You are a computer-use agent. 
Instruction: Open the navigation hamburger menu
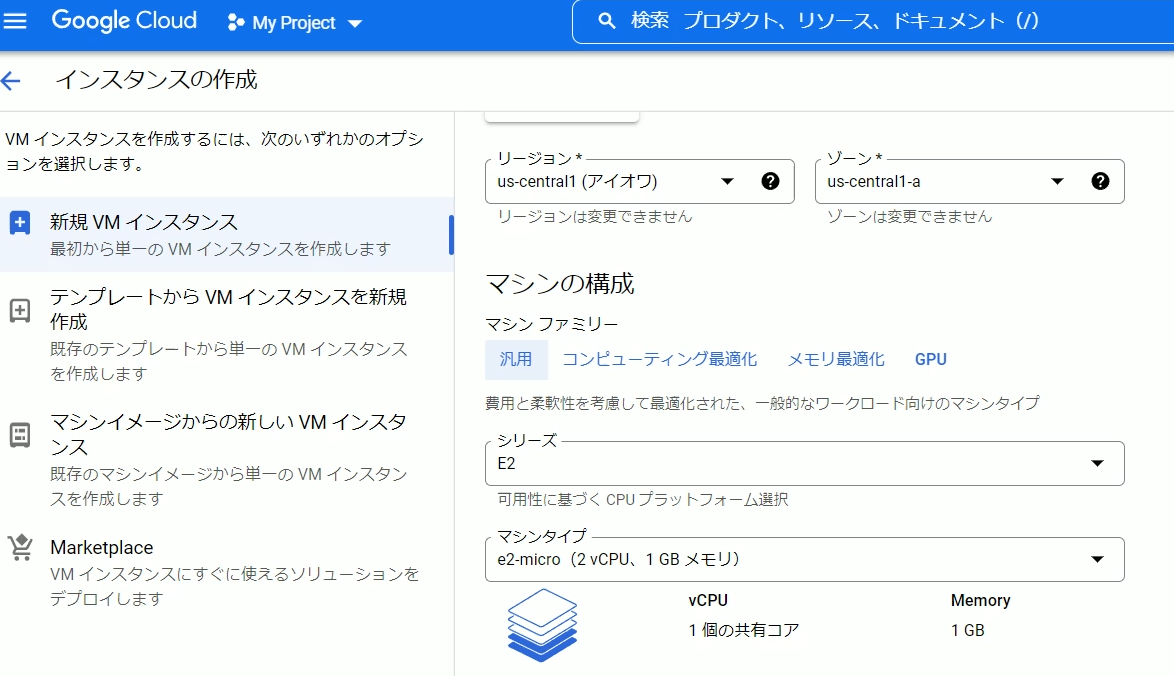pyautogui.click(x=16, y=21)
